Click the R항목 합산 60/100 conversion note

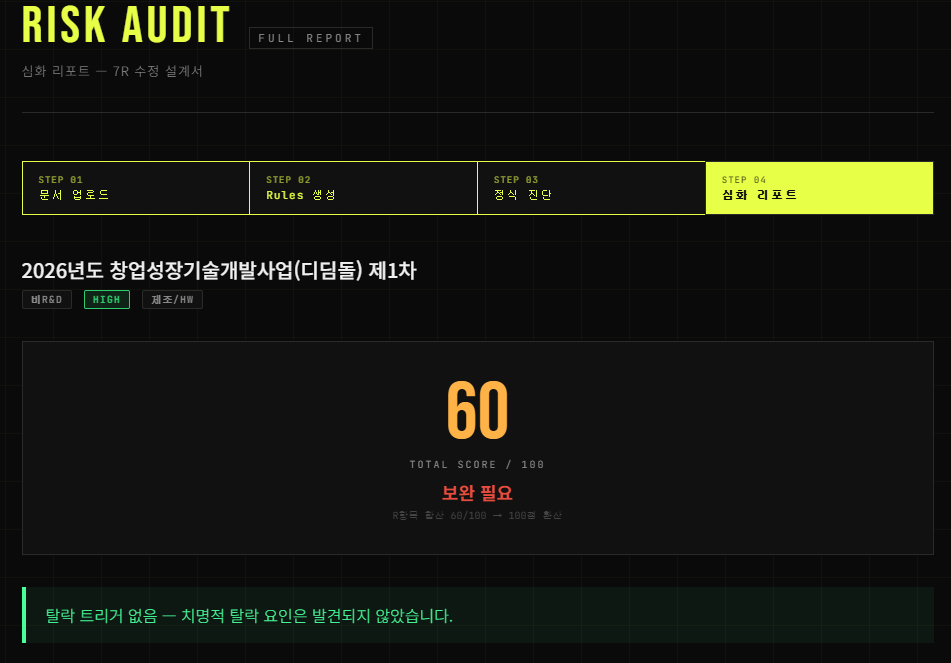[477, 516]
